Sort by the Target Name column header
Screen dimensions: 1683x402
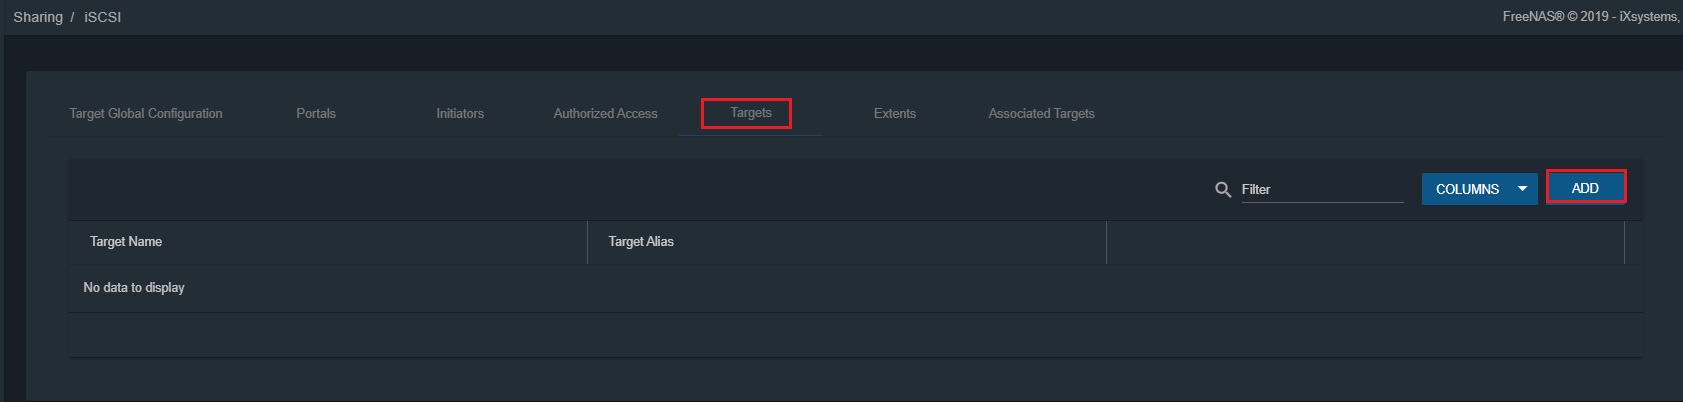coord(126,242)
